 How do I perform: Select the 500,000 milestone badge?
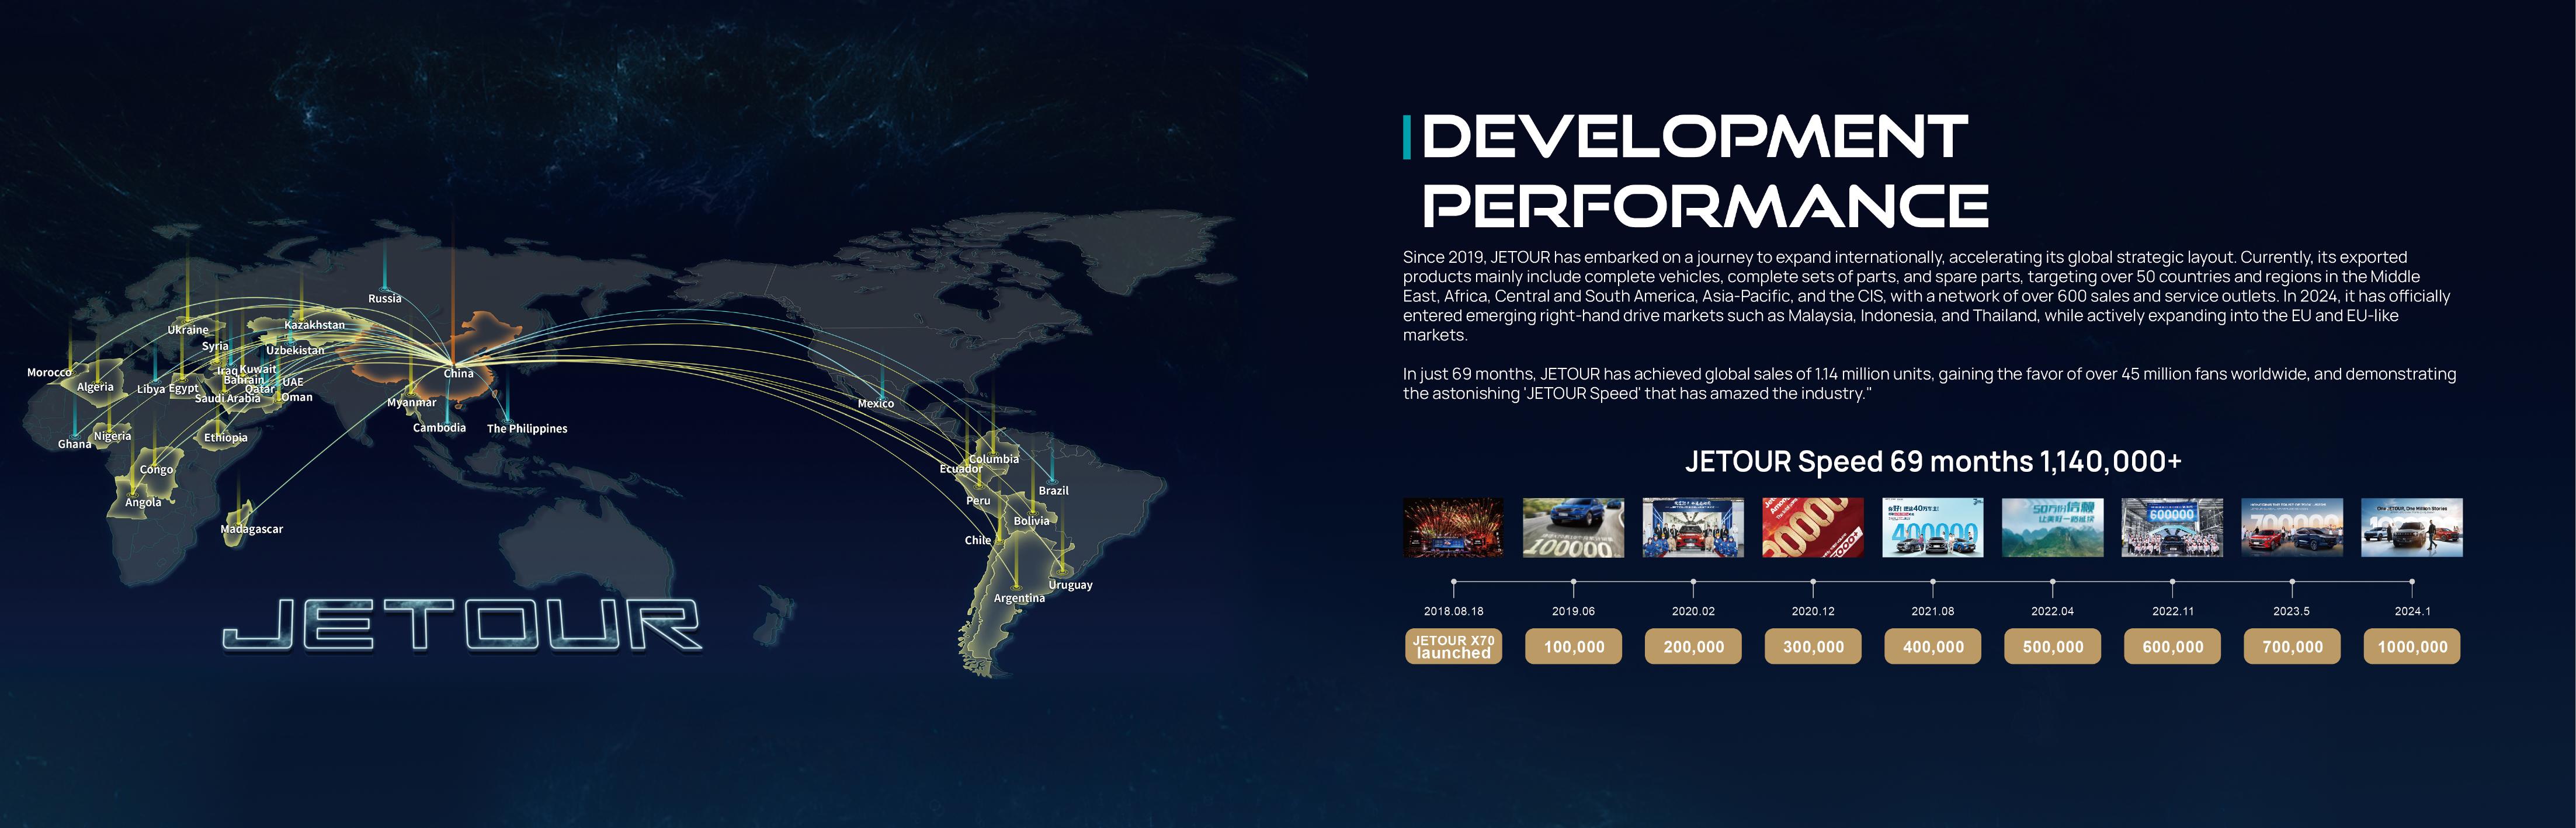2053,646
